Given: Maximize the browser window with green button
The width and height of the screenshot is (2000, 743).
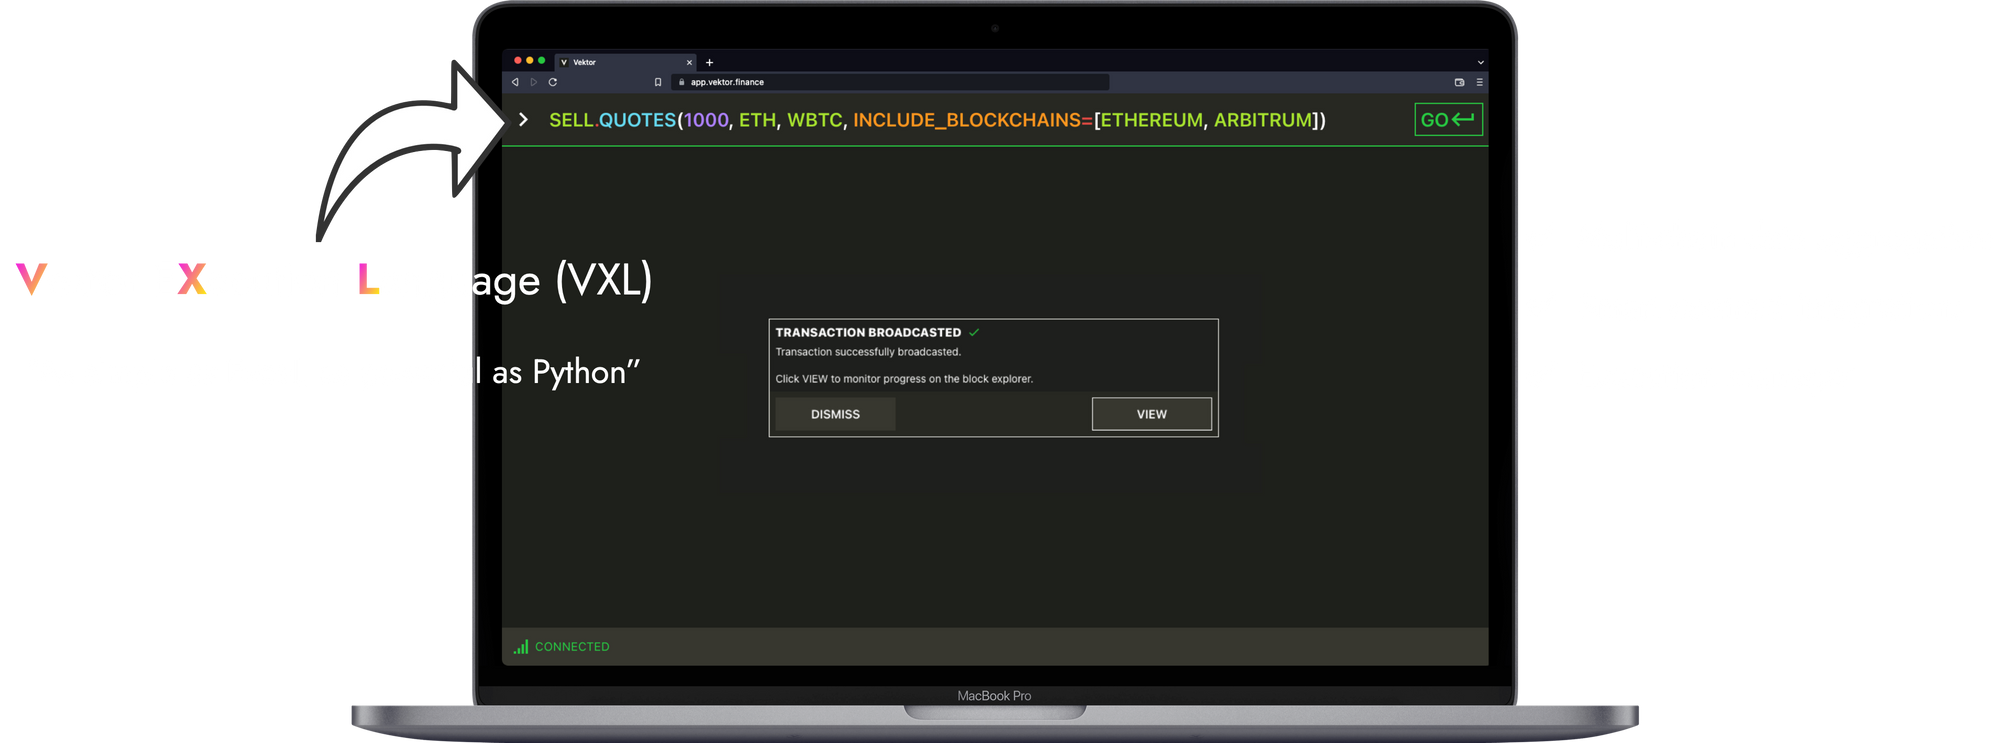Looking at the screenshot, I should click(542, 61).
